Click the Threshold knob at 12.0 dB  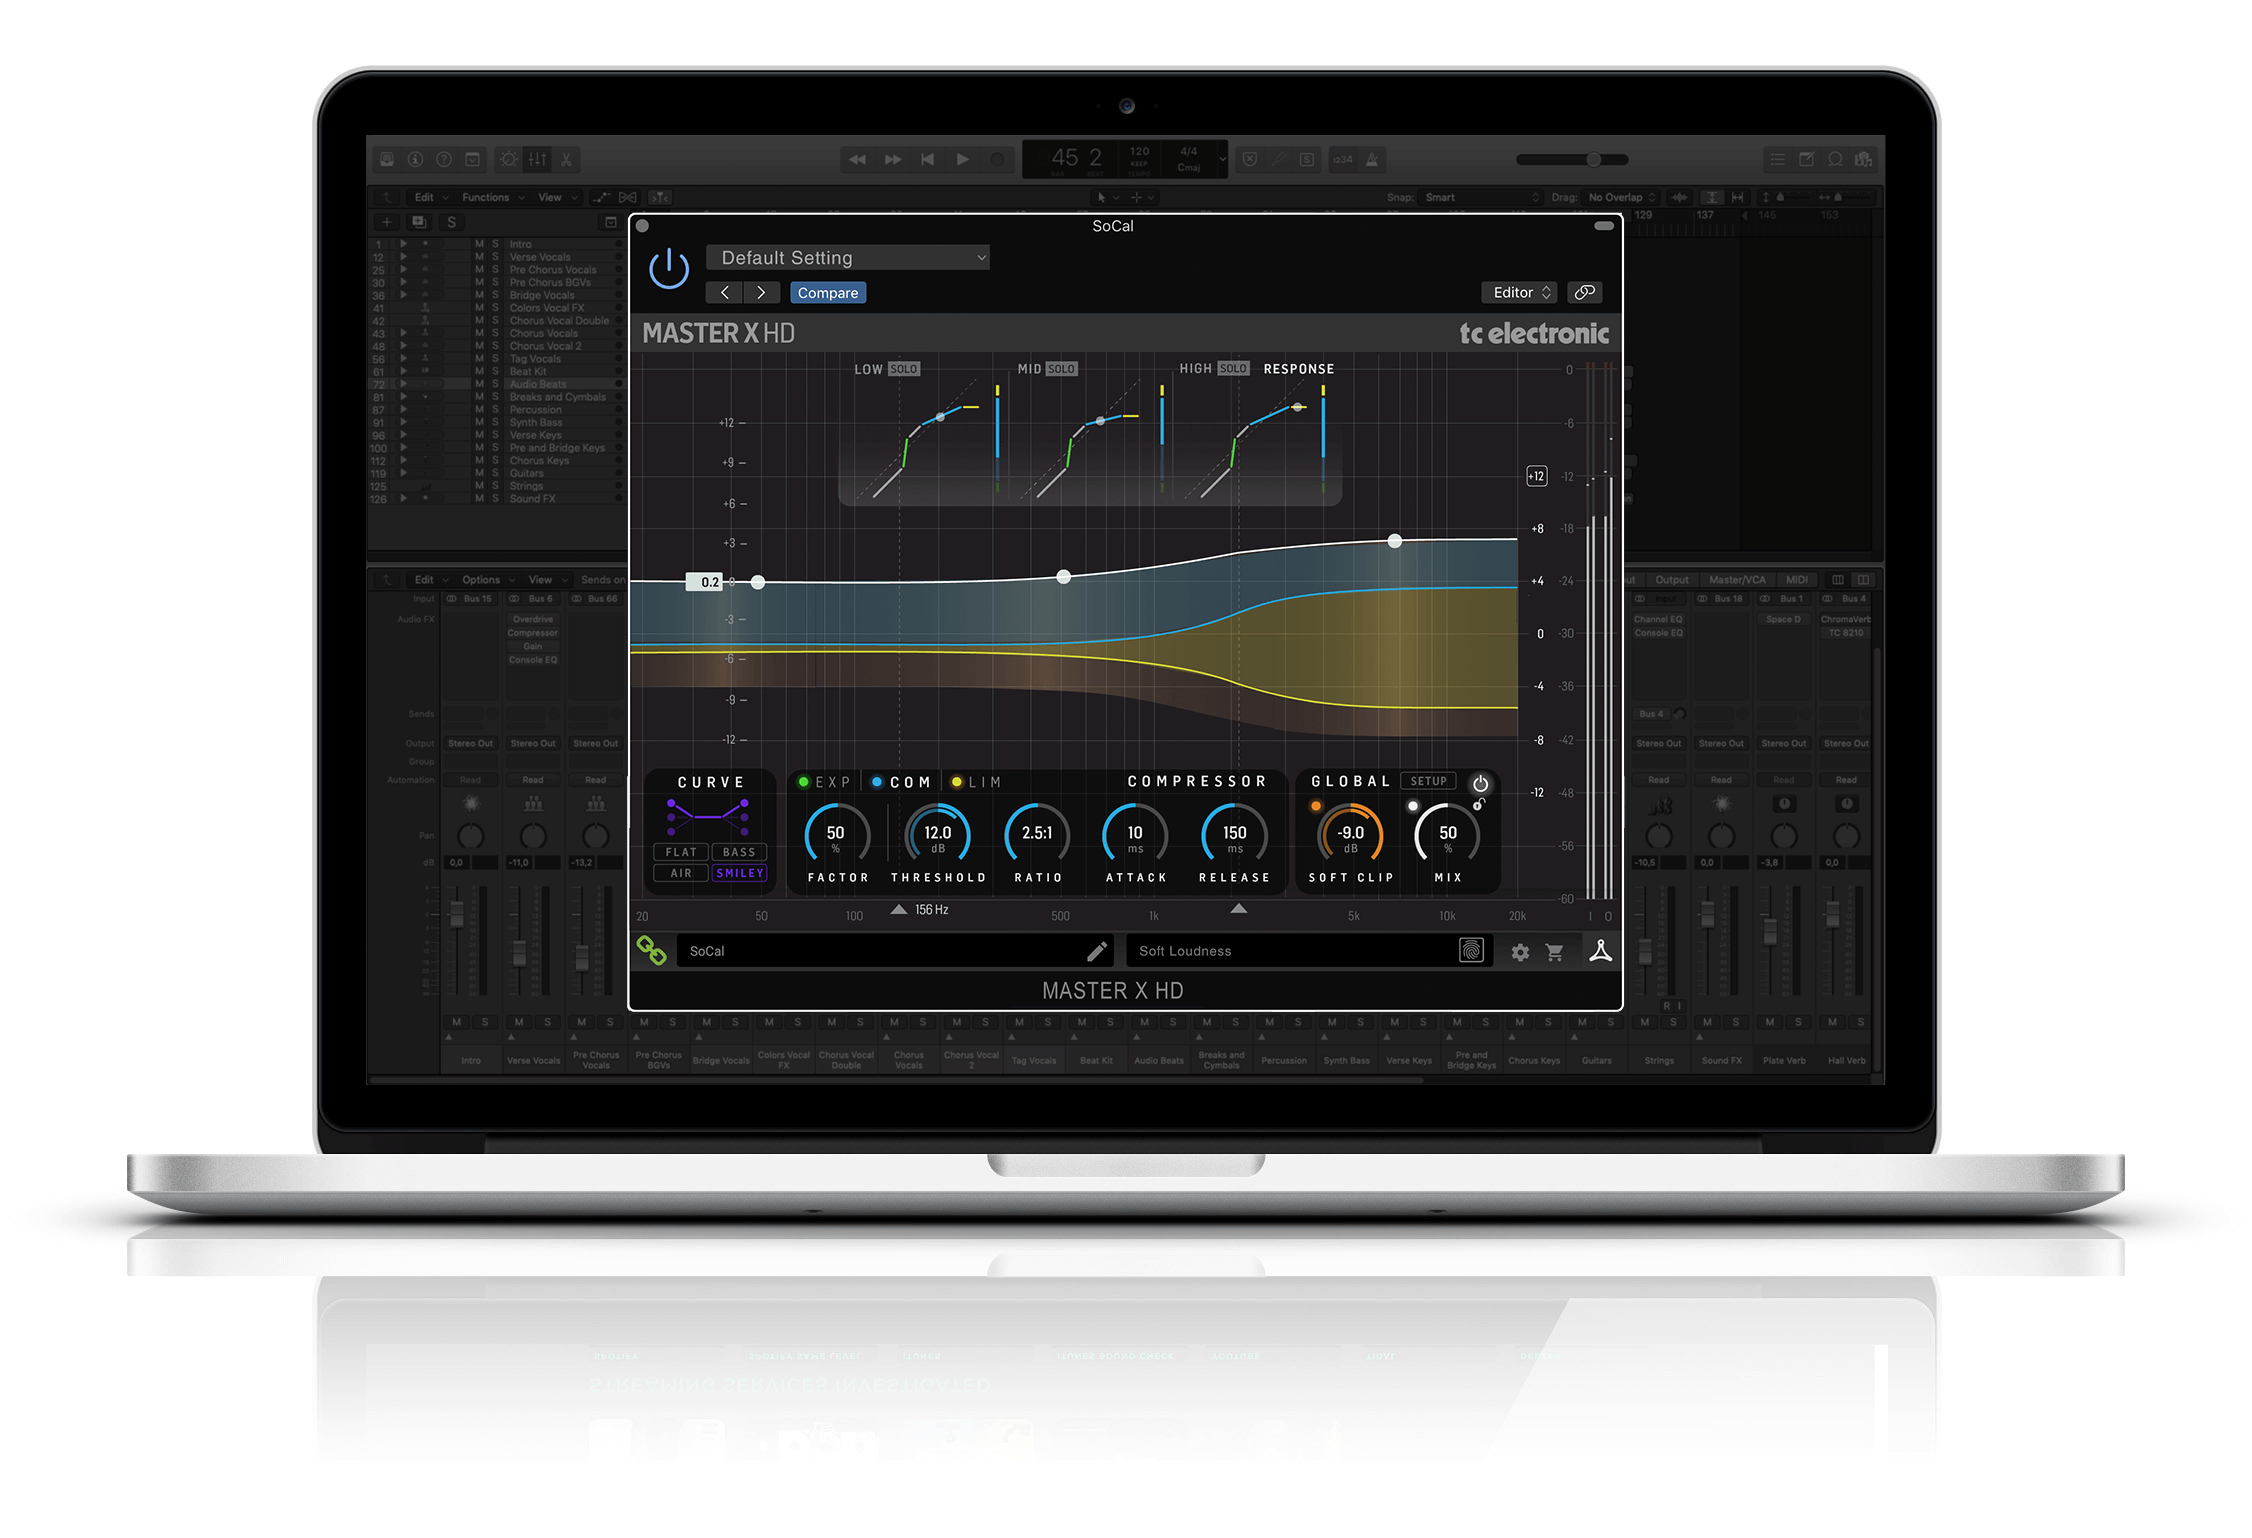click(x=938, y=835)
